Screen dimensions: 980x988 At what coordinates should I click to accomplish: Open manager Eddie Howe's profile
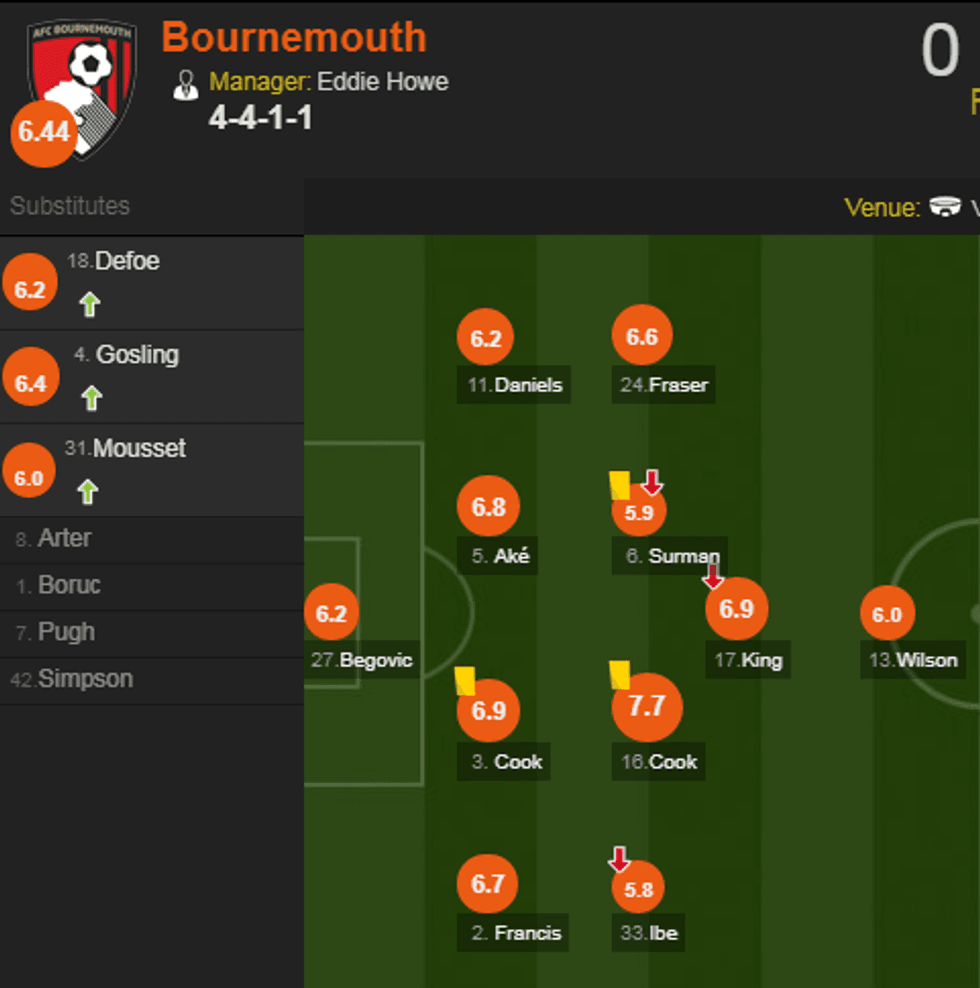(383, 81)
